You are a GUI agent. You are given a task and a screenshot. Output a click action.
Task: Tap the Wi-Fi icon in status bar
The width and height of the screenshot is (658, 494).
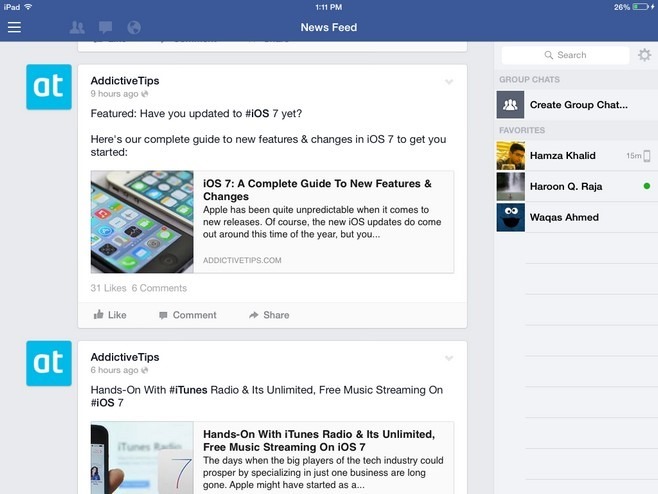(x=28, y=7)
